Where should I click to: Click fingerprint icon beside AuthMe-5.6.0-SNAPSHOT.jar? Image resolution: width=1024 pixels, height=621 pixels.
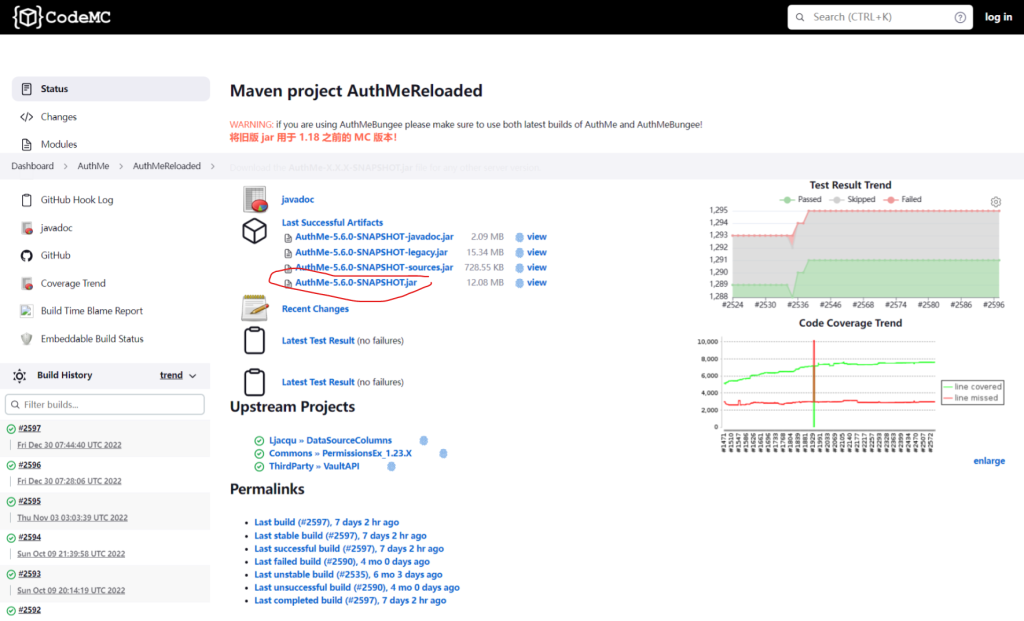tap(519, 283)
